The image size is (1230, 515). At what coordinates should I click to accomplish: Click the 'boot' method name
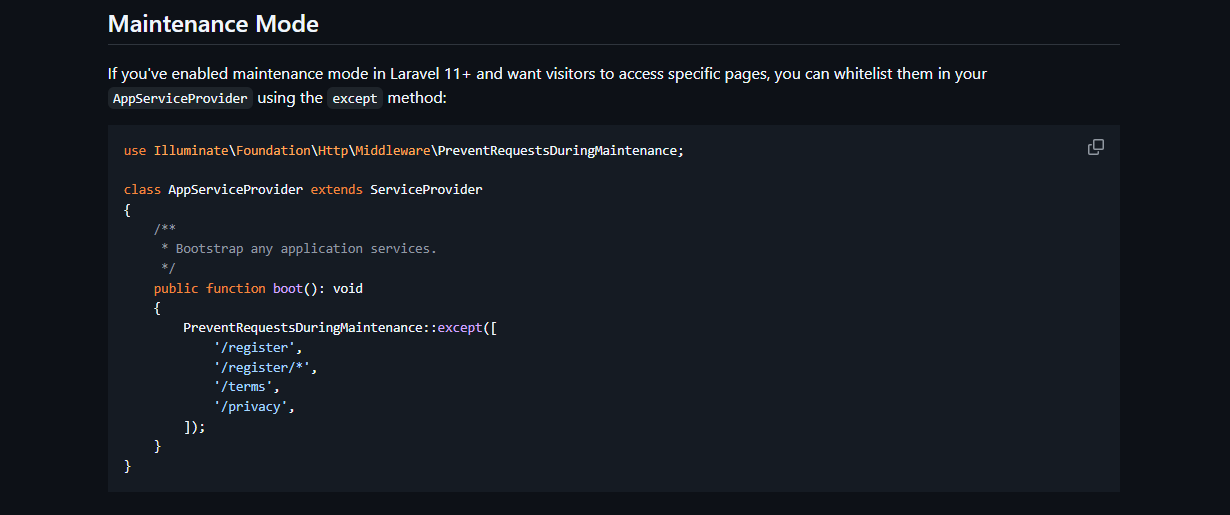(x=287, y=288)
